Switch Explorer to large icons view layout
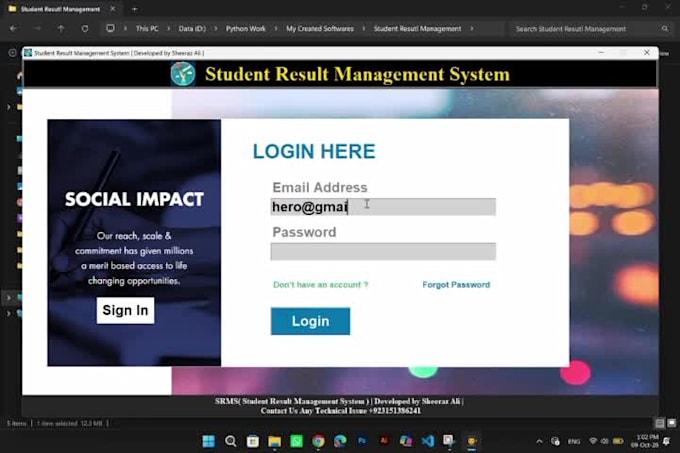 (671, 423)
